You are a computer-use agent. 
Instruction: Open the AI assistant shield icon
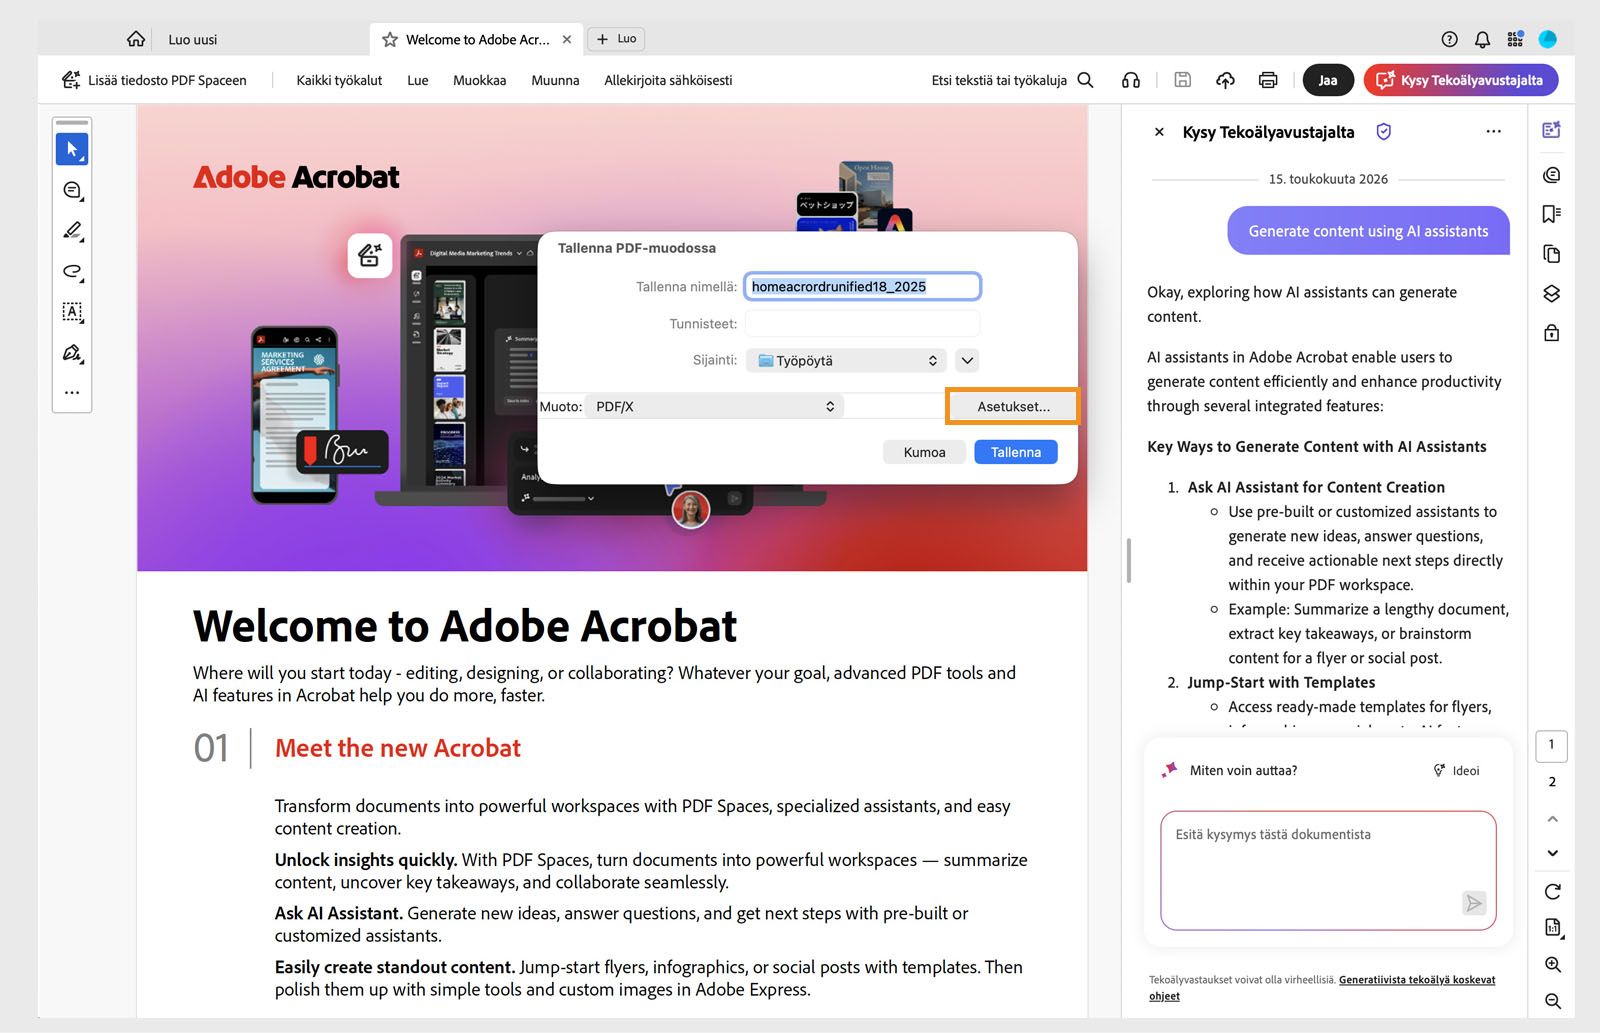(1384, 132)
